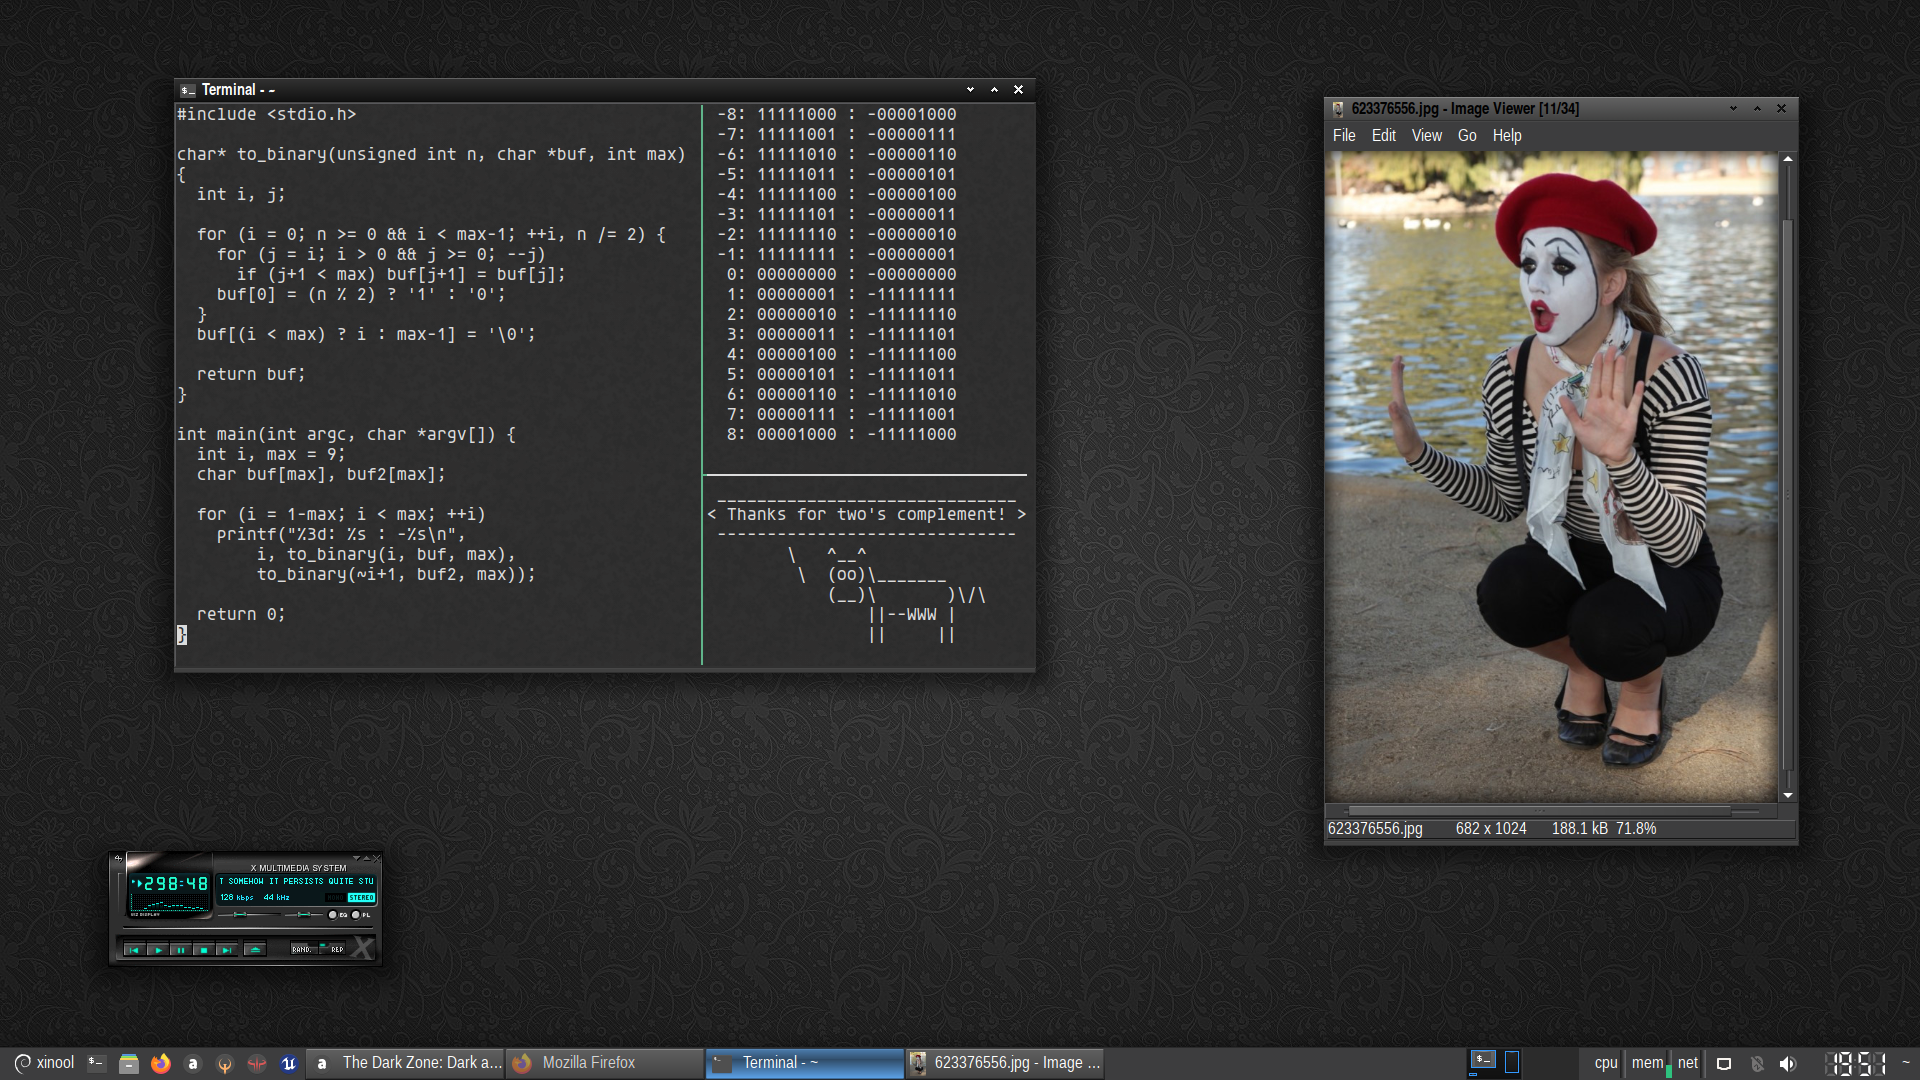Open the View menu in Image Viewer
The width and height of the screenshot is (1920, 1080).
(1426, 136)
